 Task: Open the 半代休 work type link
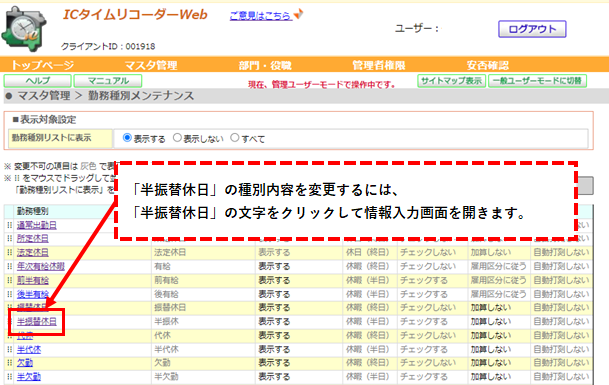coord(29,349)
